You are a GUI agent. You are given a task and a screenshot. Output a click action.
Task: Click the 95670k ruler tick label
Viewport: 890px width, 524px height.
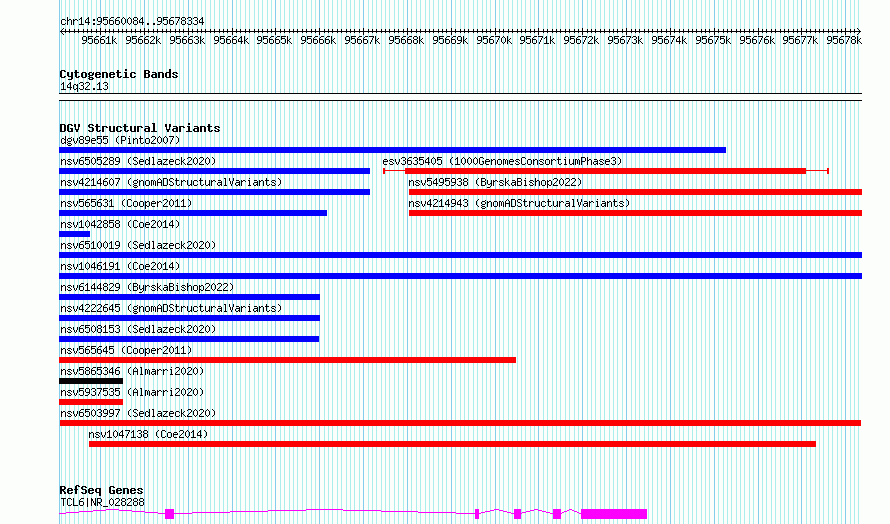(x=494, y=40)
